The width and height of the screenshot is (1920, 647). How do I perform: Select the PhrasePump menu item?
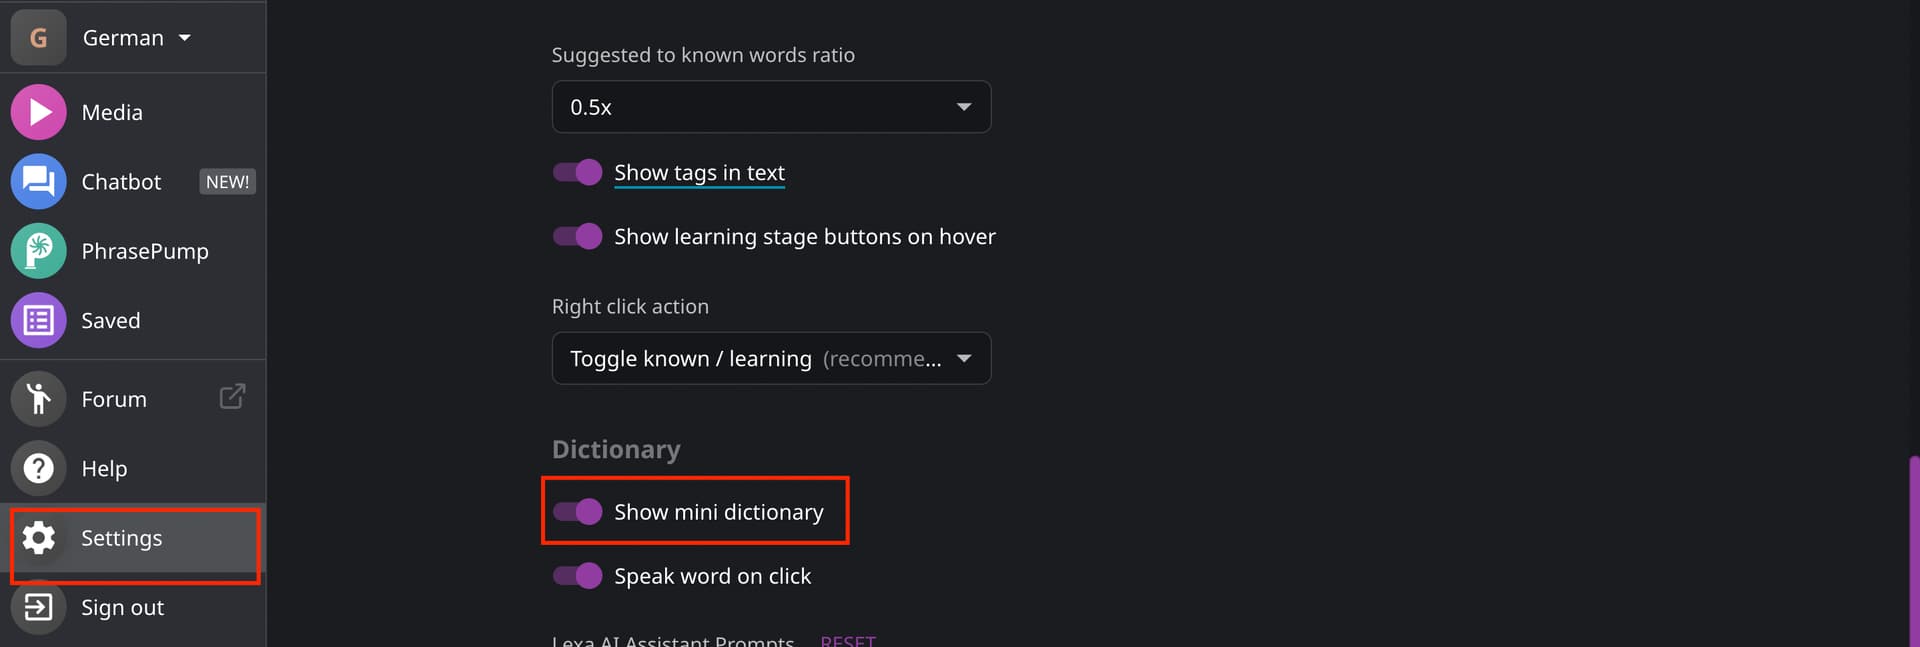point(133,251)
